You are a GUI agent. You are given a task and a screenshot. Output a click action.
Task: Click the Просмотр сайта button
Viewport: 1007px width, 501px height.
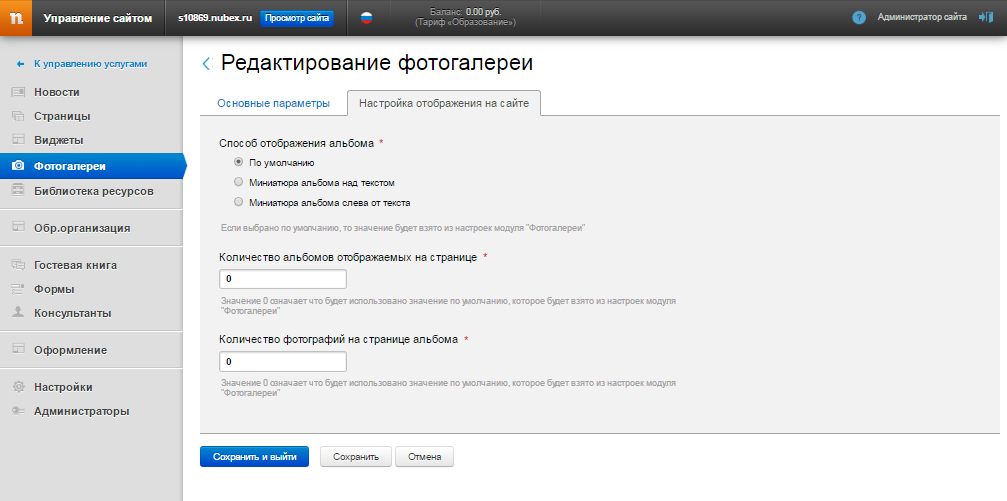[x=297, y=18]
